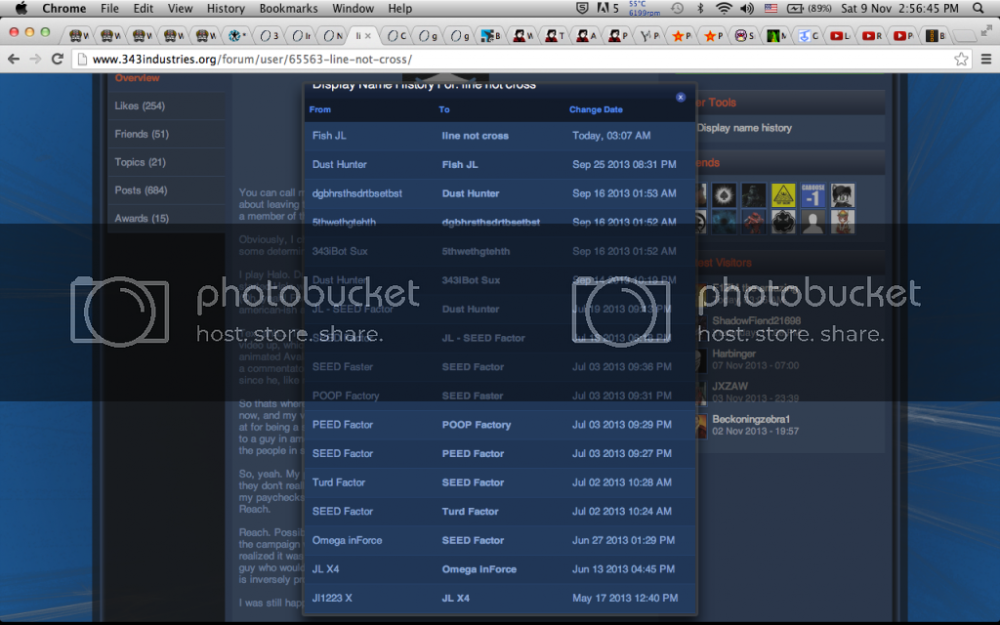Click the yellow triangle friend avatar
The image size is (1000, 625).
(x=783, y=195)
